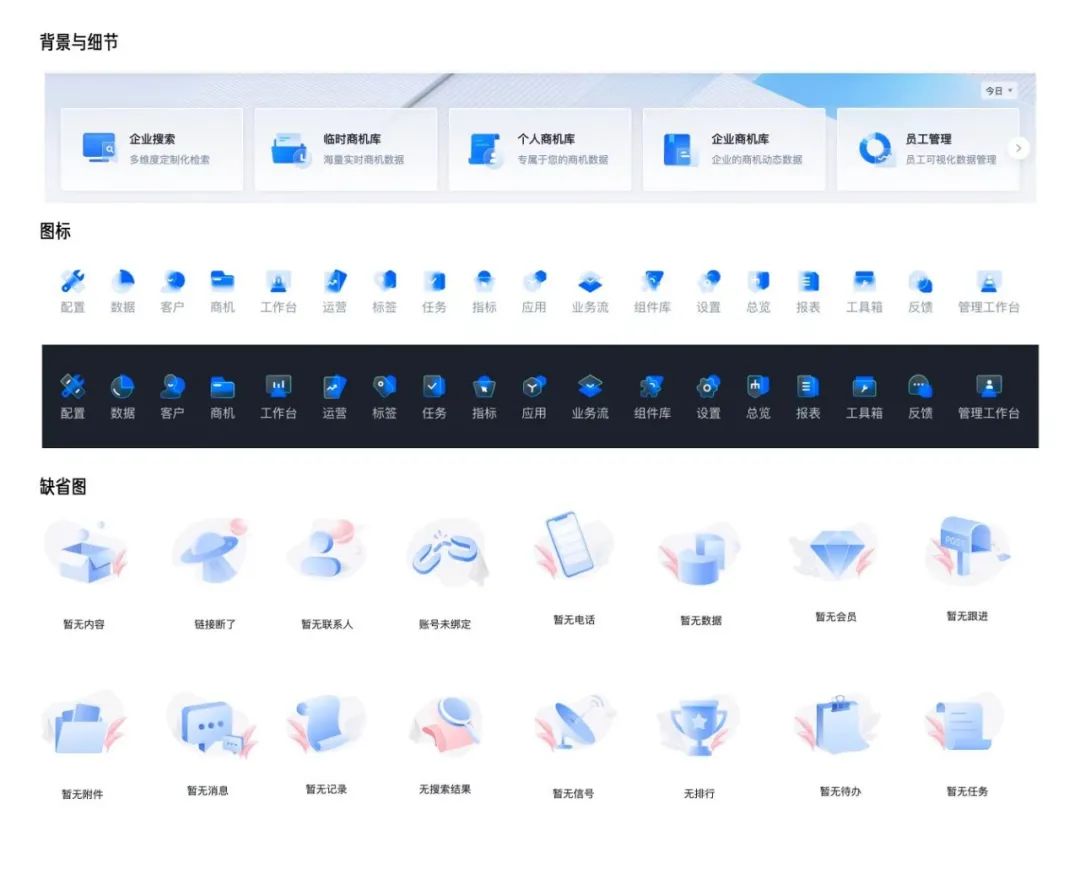
Task: Select the light 指标 icon
Action: [484, 281]
